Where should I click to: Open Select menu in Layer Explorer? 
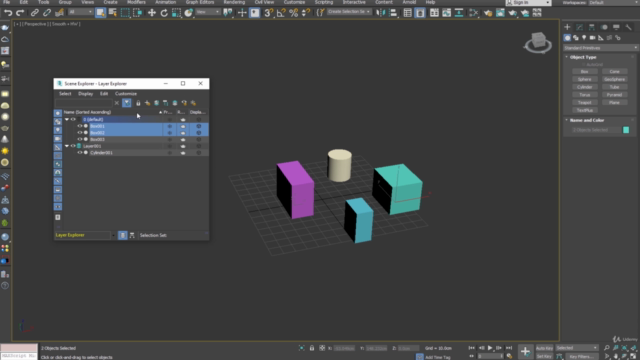point(65,94)
